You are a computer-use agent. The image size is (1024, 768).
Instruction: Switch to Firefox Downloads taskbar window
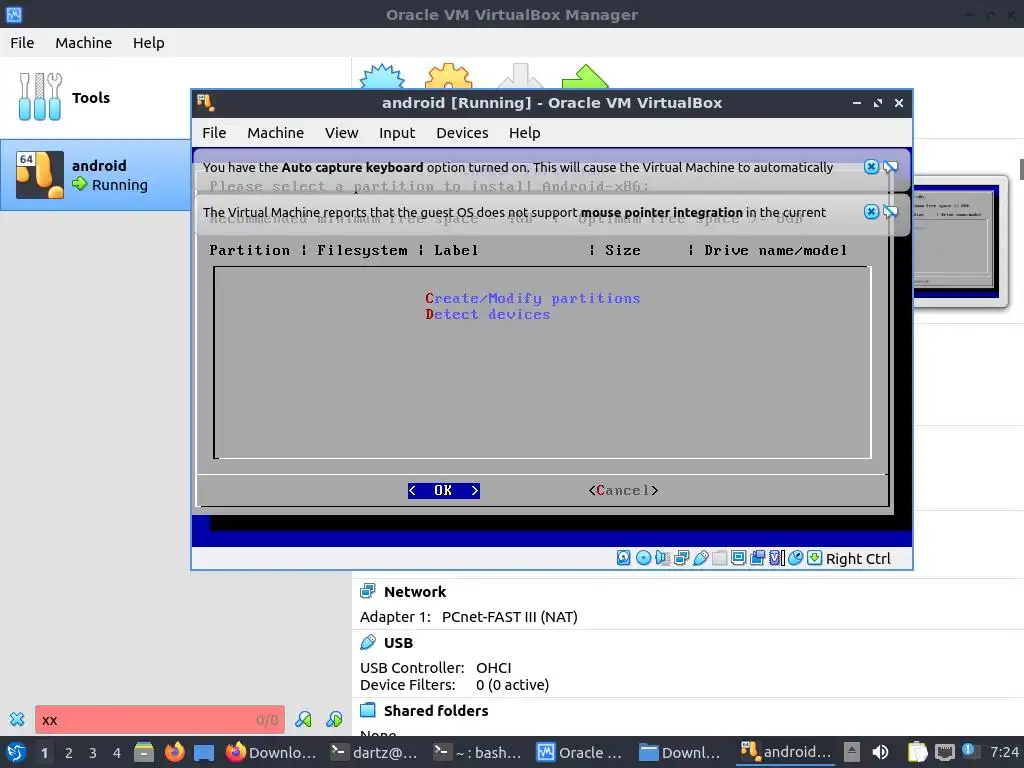270,752
